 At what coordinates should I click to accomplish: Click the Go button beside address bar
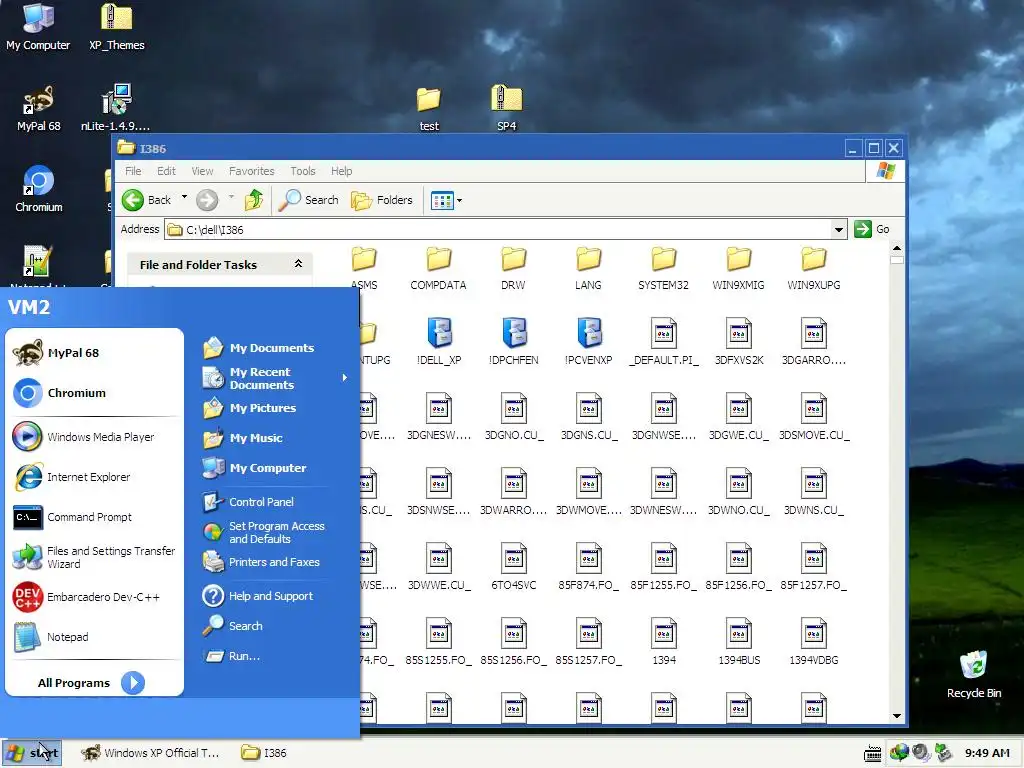click(x=872, y=229)
